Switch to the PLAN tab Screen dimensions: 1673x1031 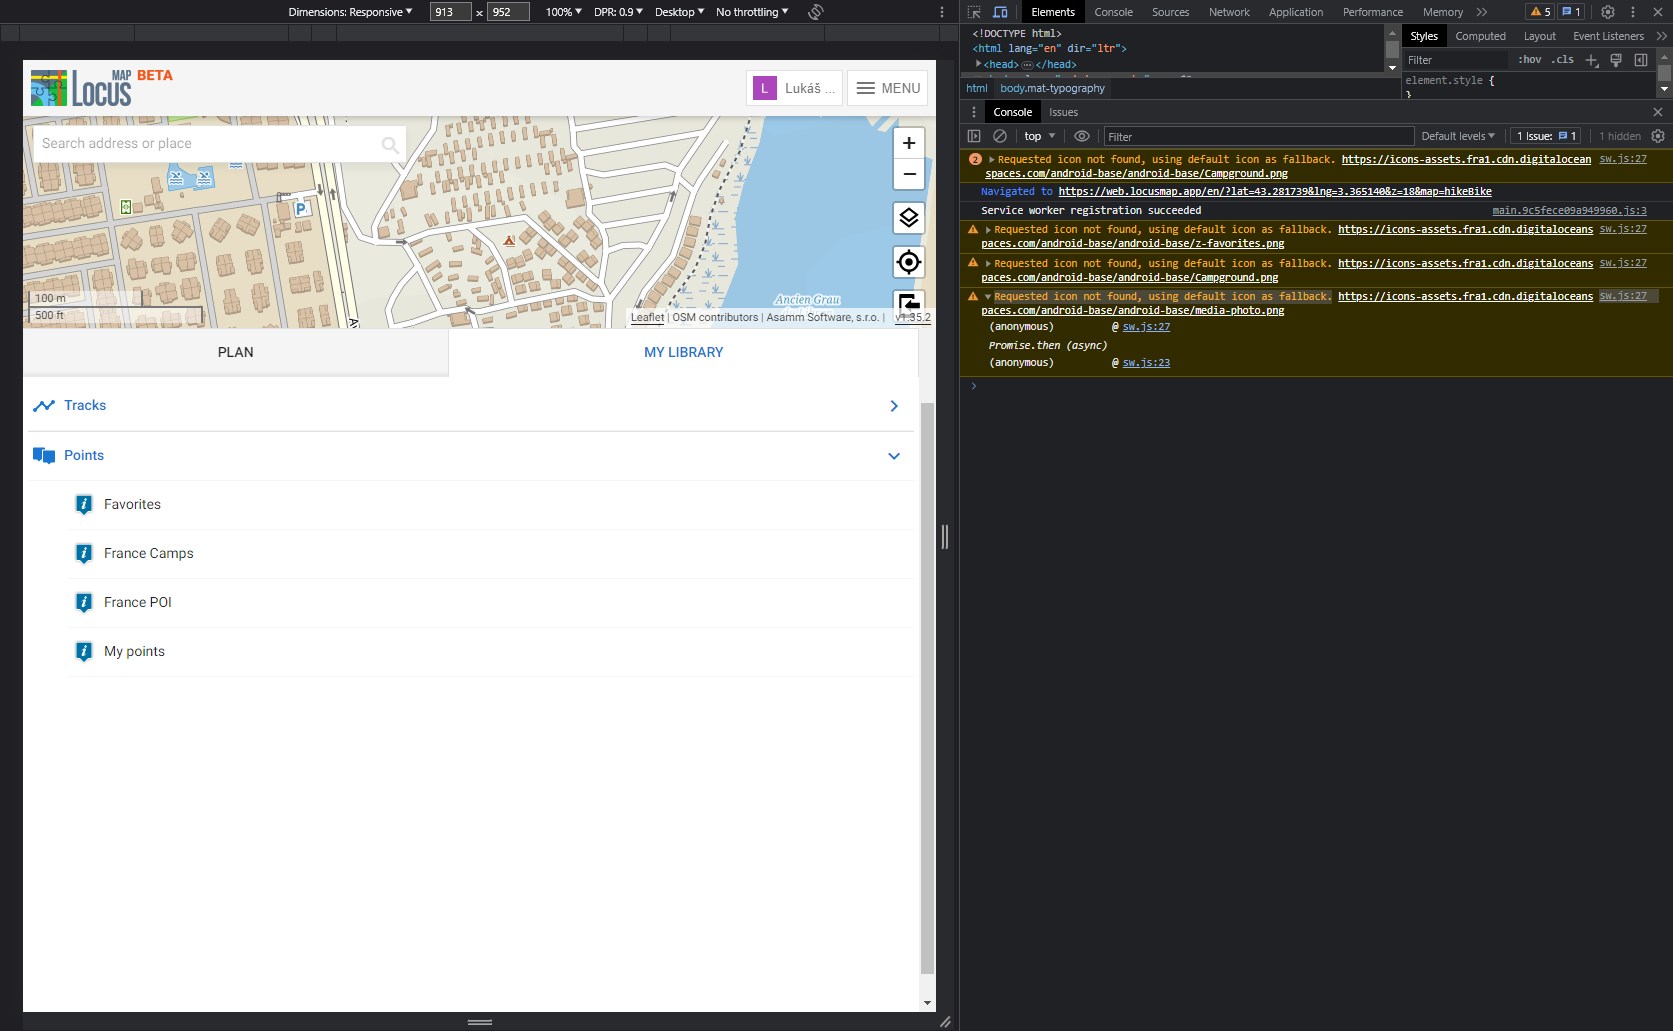236,352
